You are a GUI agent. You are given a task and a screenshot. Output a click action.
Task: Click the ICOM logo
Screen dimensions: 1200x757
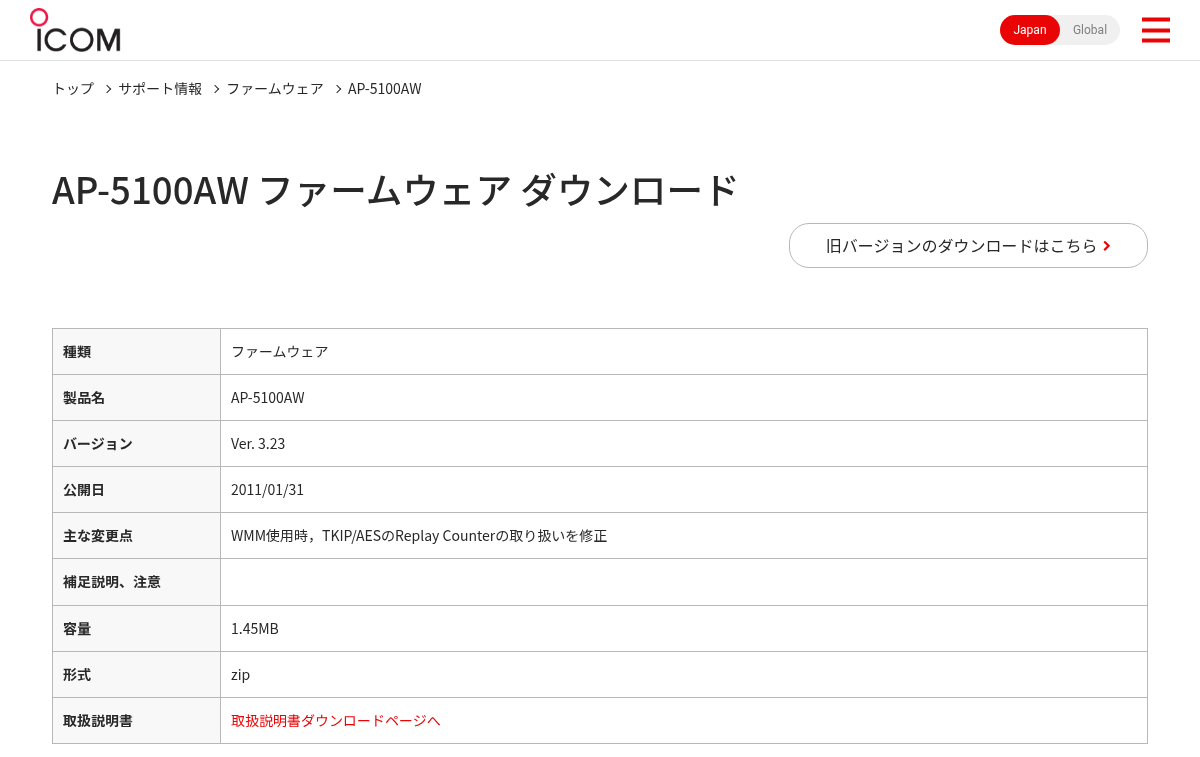tap(75, 30)
